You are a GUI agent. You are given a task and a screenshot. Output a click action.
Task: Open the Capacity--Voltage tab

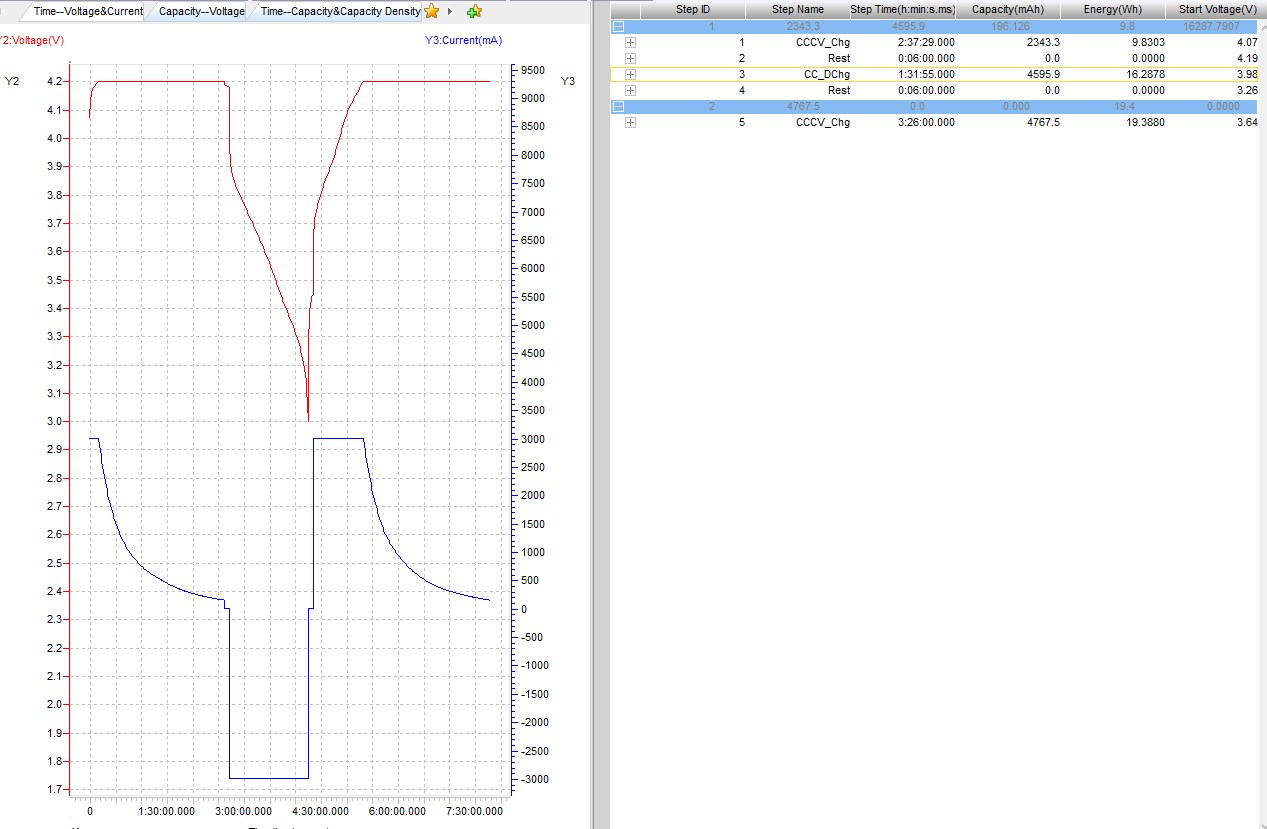point(201,11)
